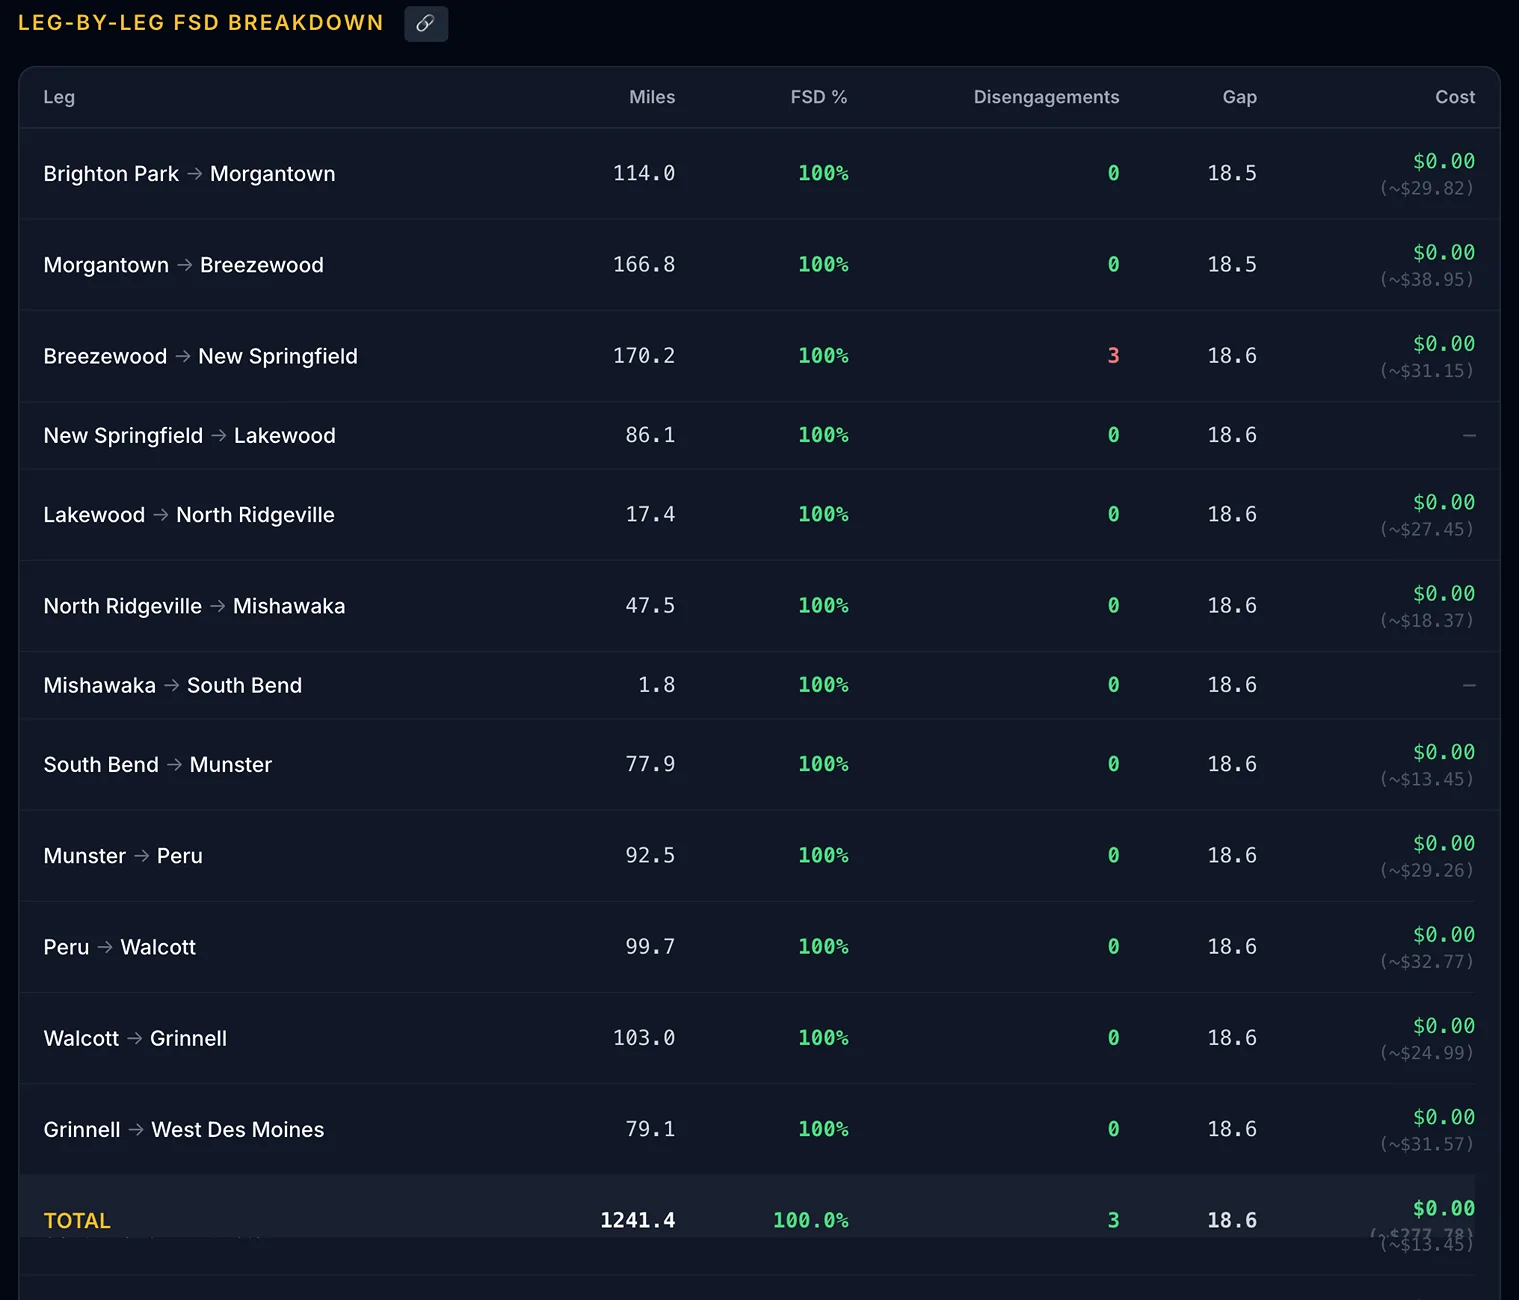Click the Leg column header
Viewport: 1519px width, 1300px height.
(x=59, y=97)
